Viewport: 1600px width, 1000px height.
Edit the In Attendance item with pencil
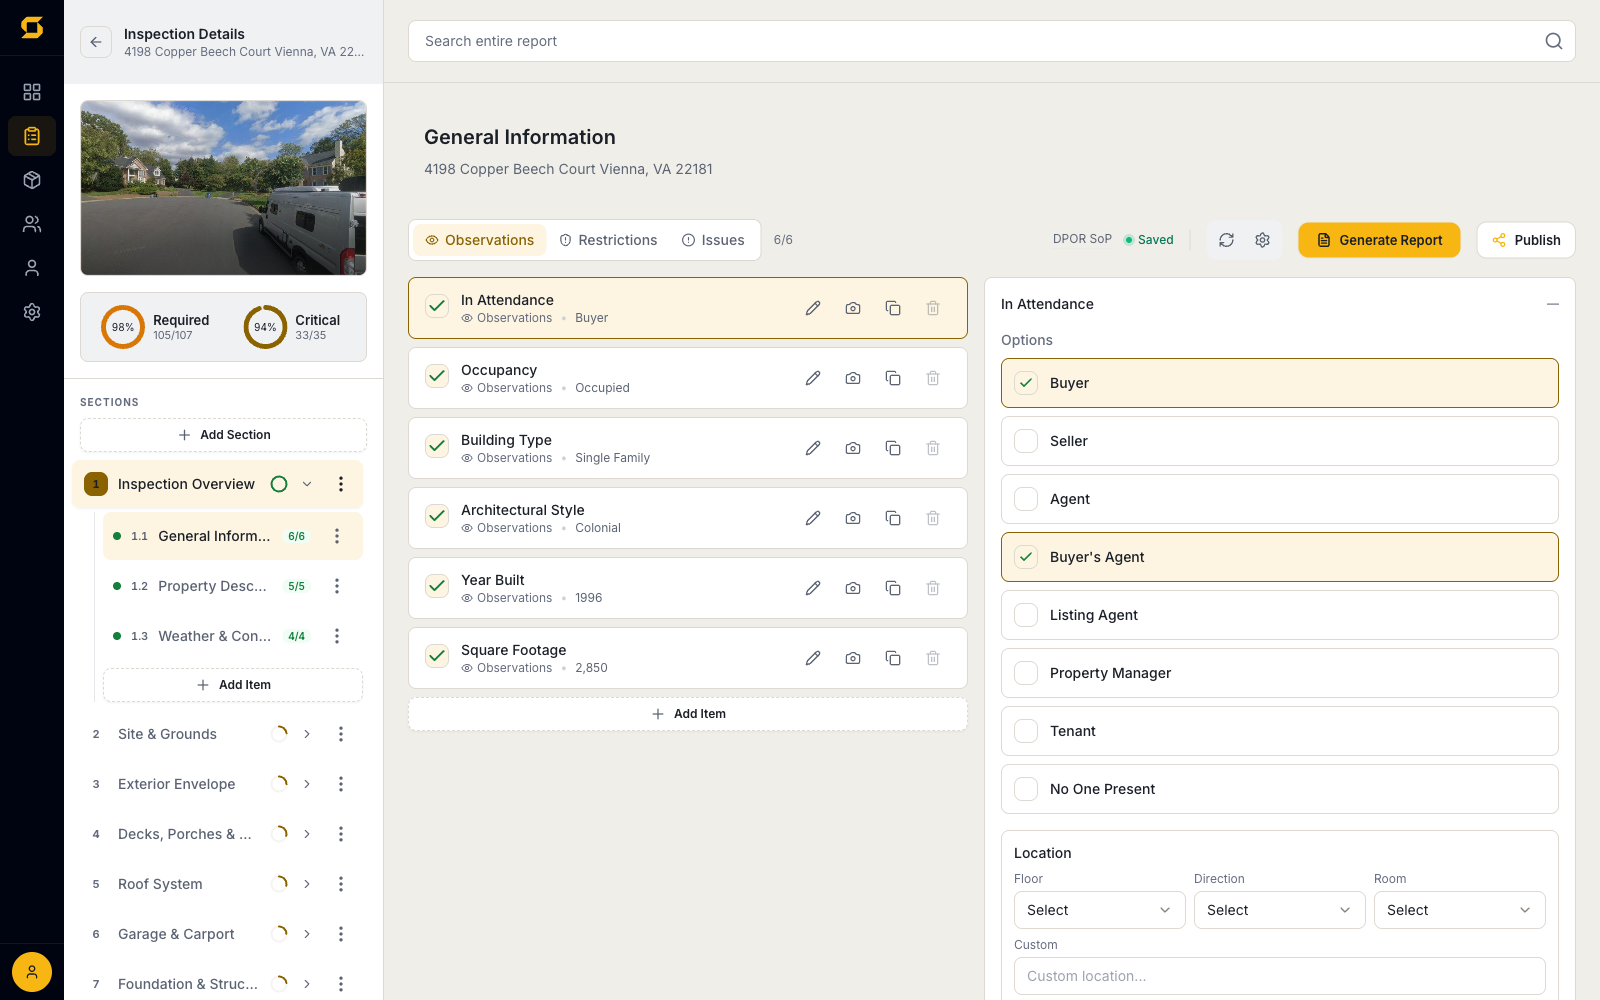coord(813,308)
